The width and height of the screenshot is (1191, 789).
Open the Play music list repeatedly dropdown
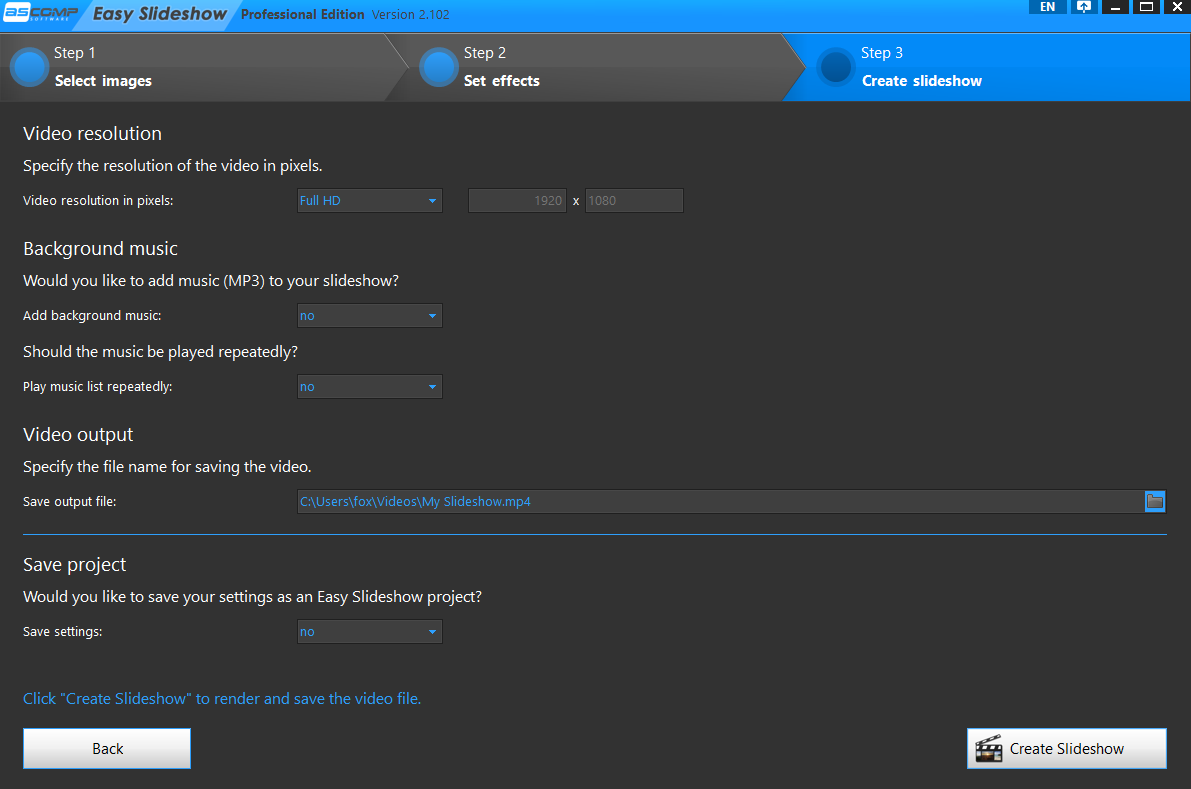(369, 387)
